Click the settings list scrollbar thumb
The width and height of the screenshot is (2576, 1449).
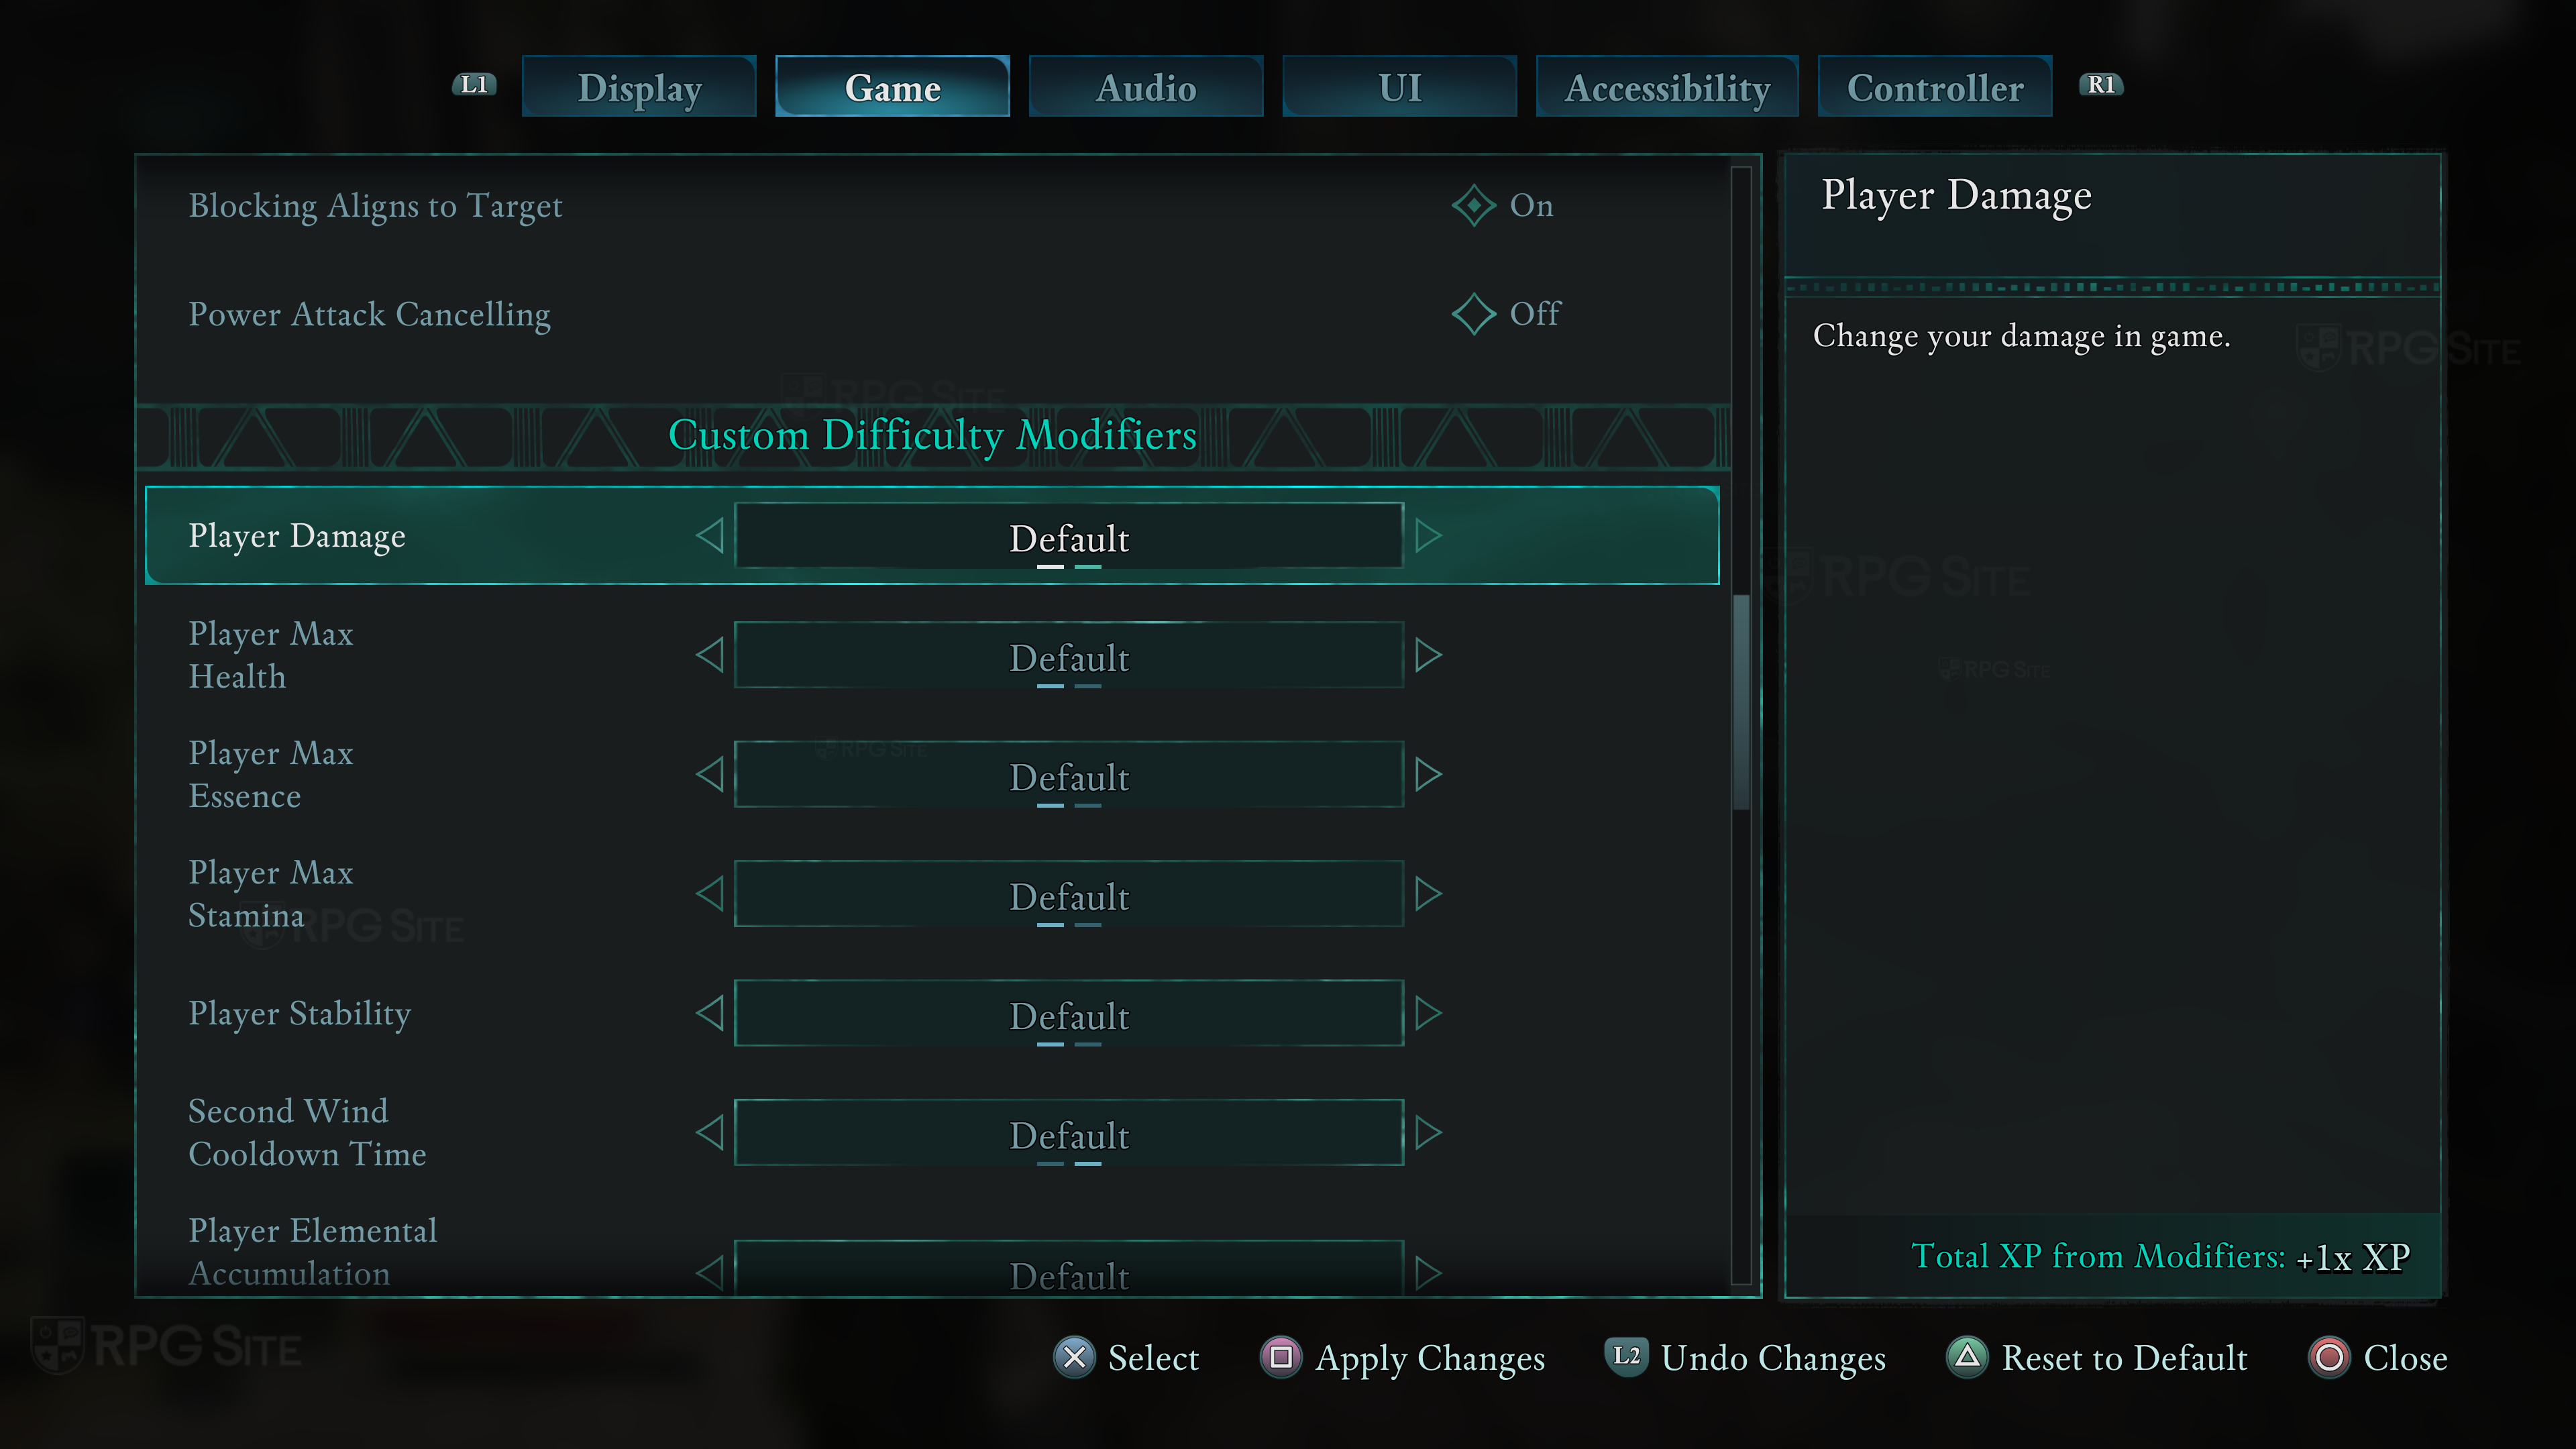tap(1741, 700)
